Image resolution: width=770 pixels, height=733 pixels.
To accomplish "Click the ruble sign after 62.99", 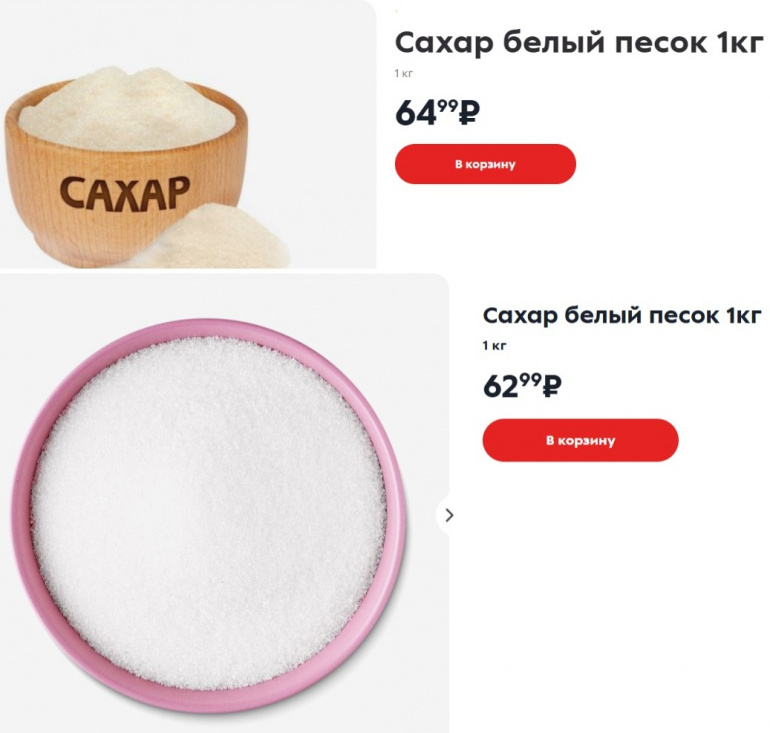I will 552,385.
